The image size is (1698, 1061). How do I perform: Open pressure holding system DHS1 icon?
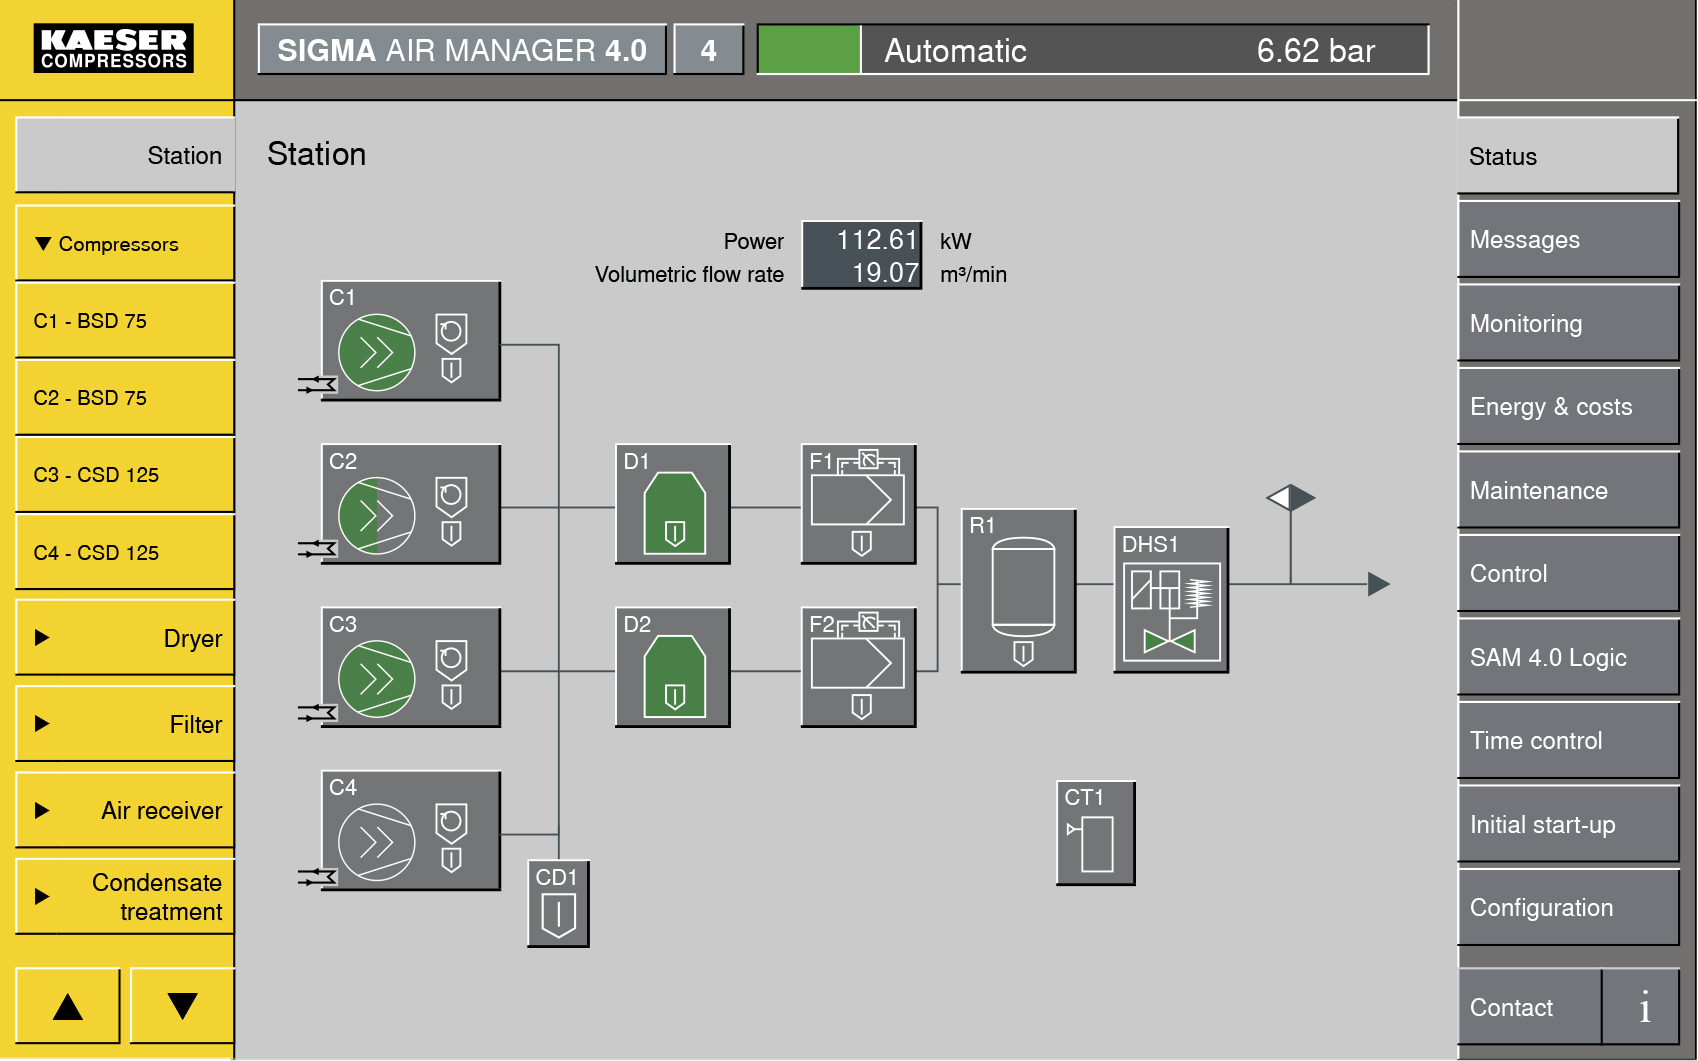pos(1171,600)
